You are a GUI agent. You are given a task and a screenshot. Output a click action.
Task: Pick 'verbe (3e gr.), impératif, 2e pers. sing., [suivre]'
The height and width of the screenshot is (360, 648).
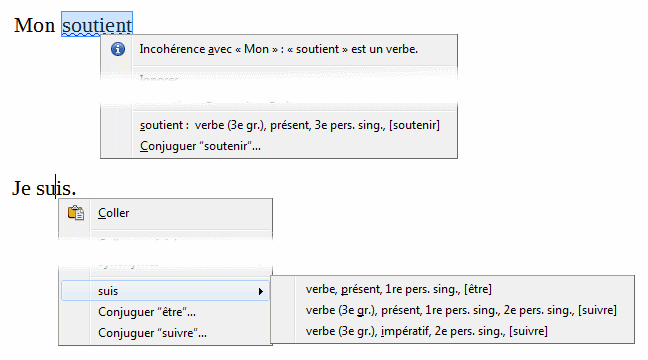pos(427,331)
